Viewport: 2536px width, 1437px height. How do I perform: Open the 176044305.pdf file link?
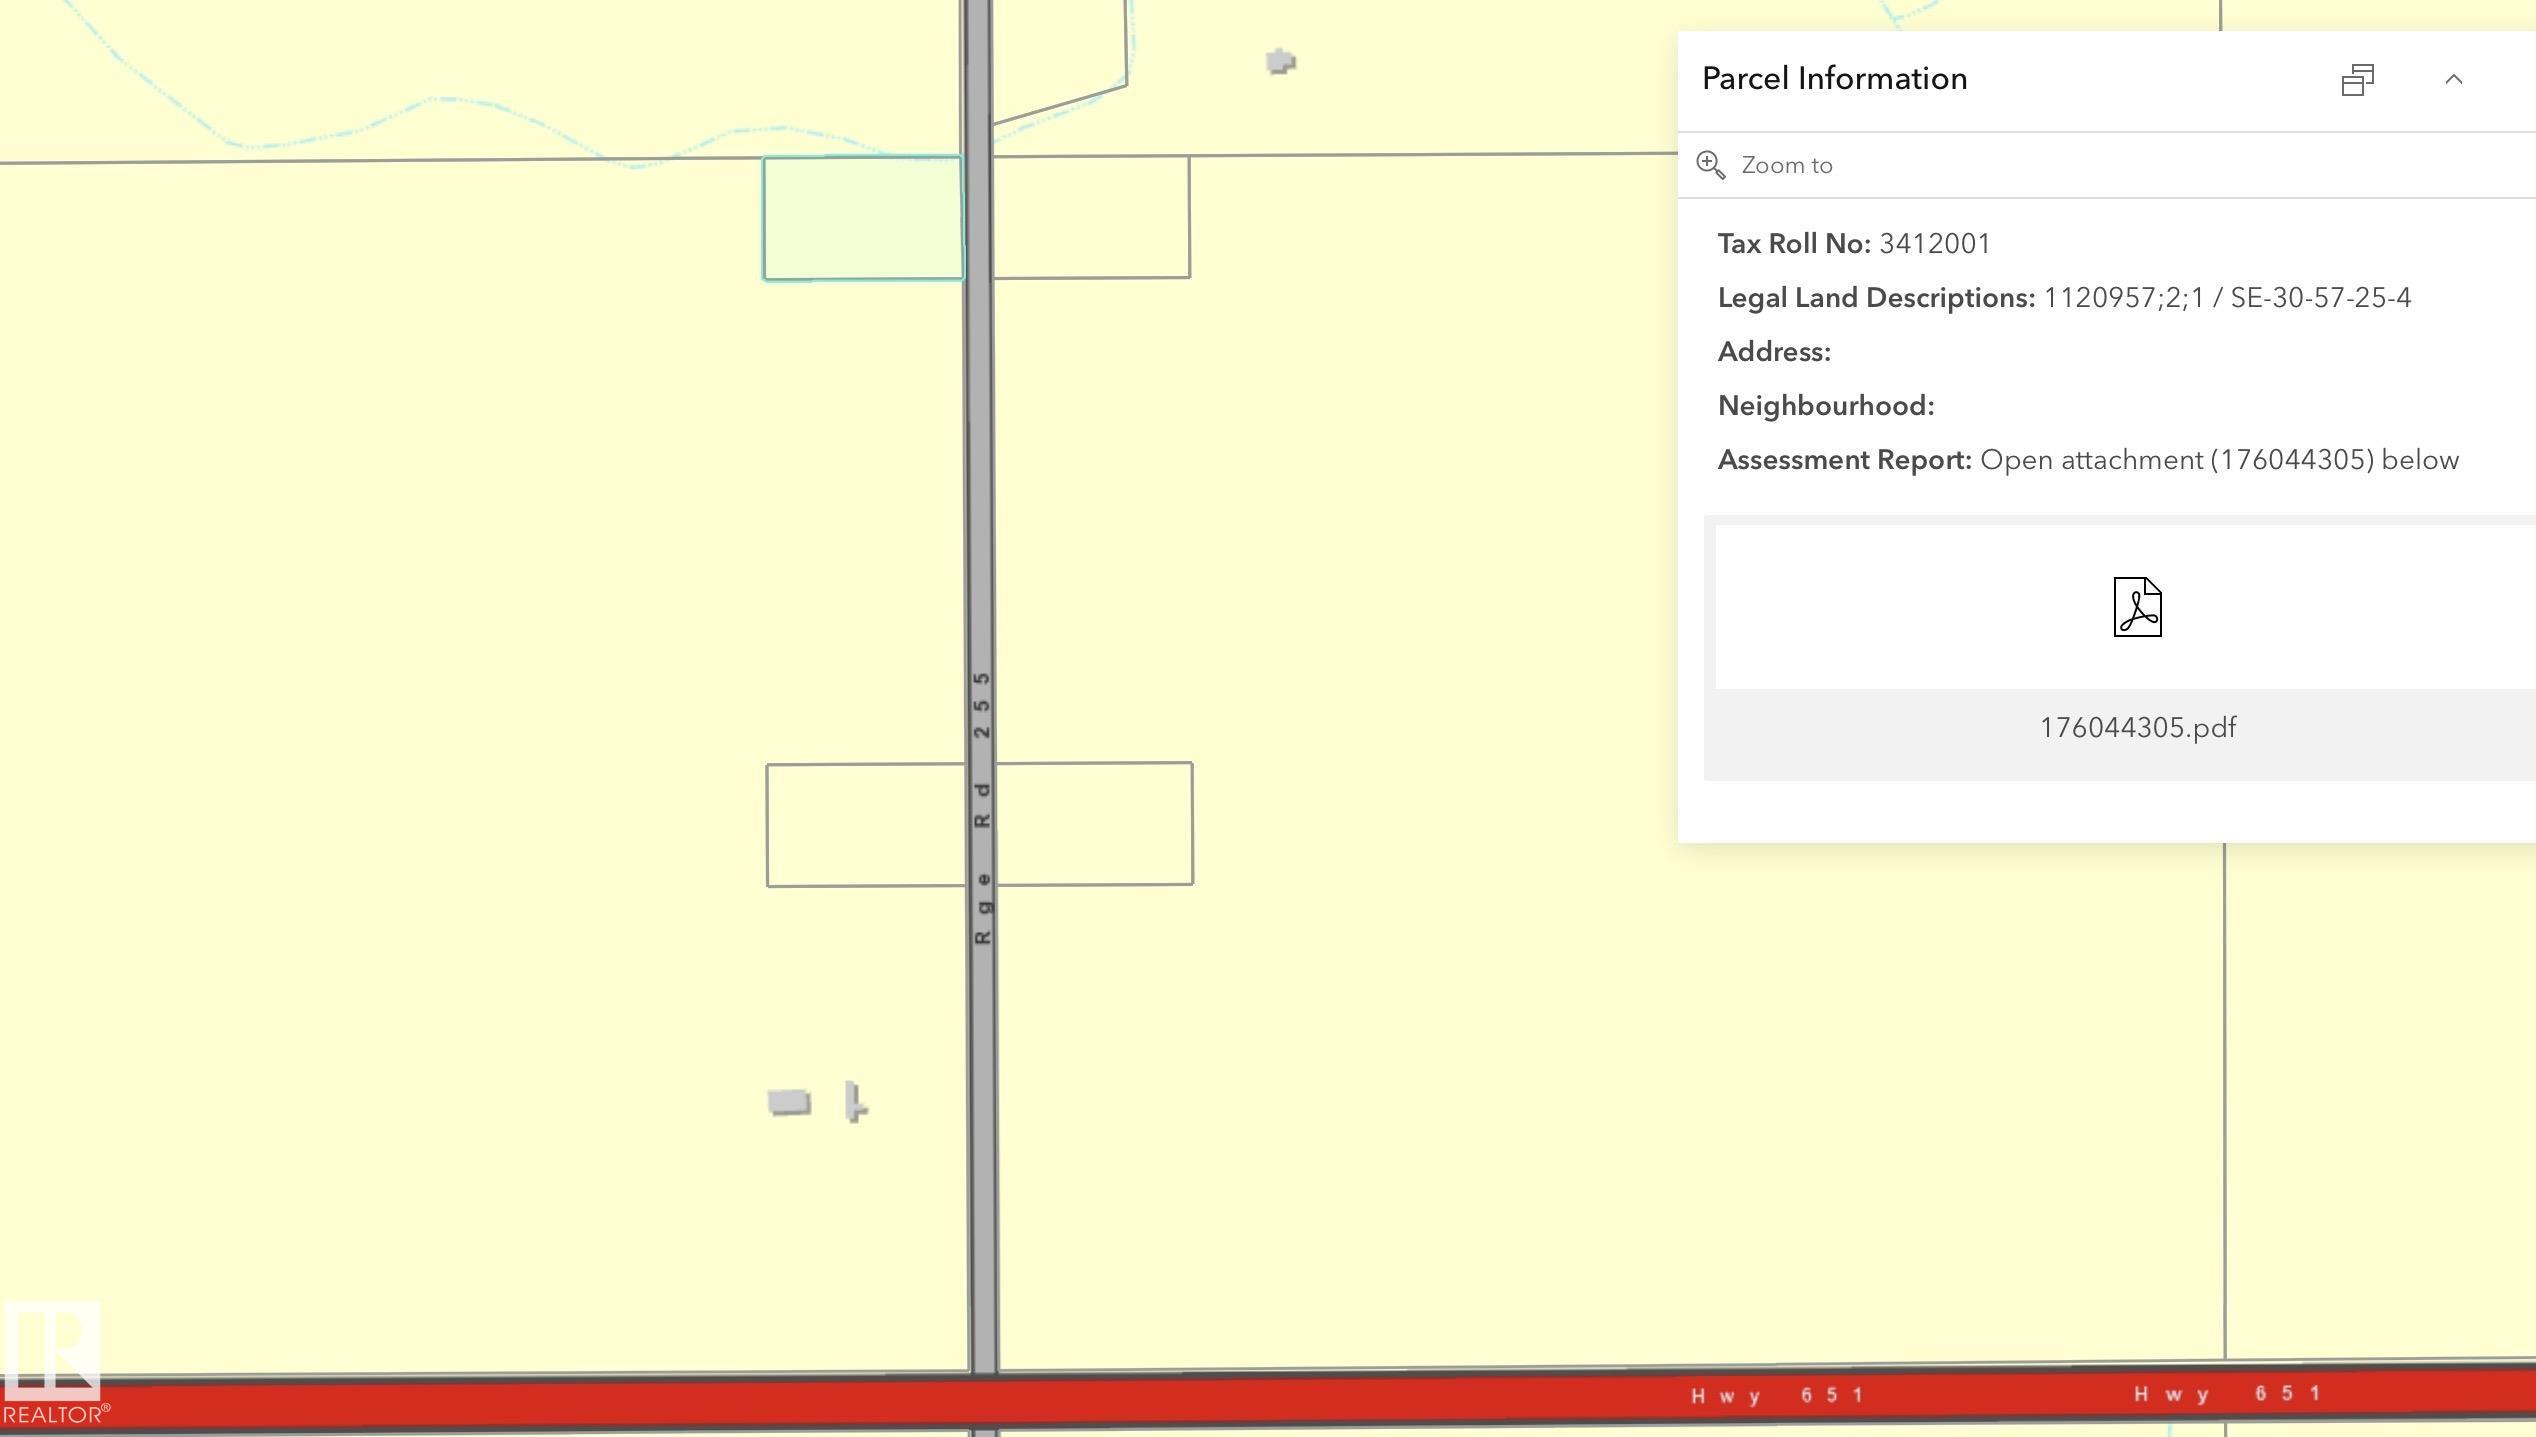(2137, 728)
